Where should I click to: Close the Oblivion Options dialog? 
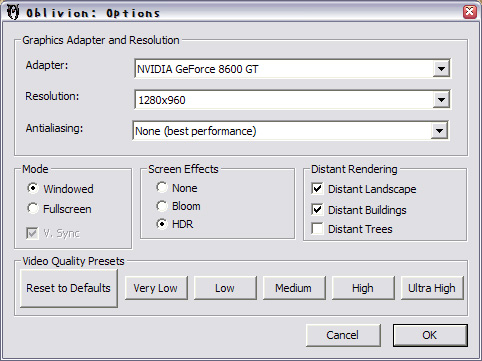click(469, 12)
